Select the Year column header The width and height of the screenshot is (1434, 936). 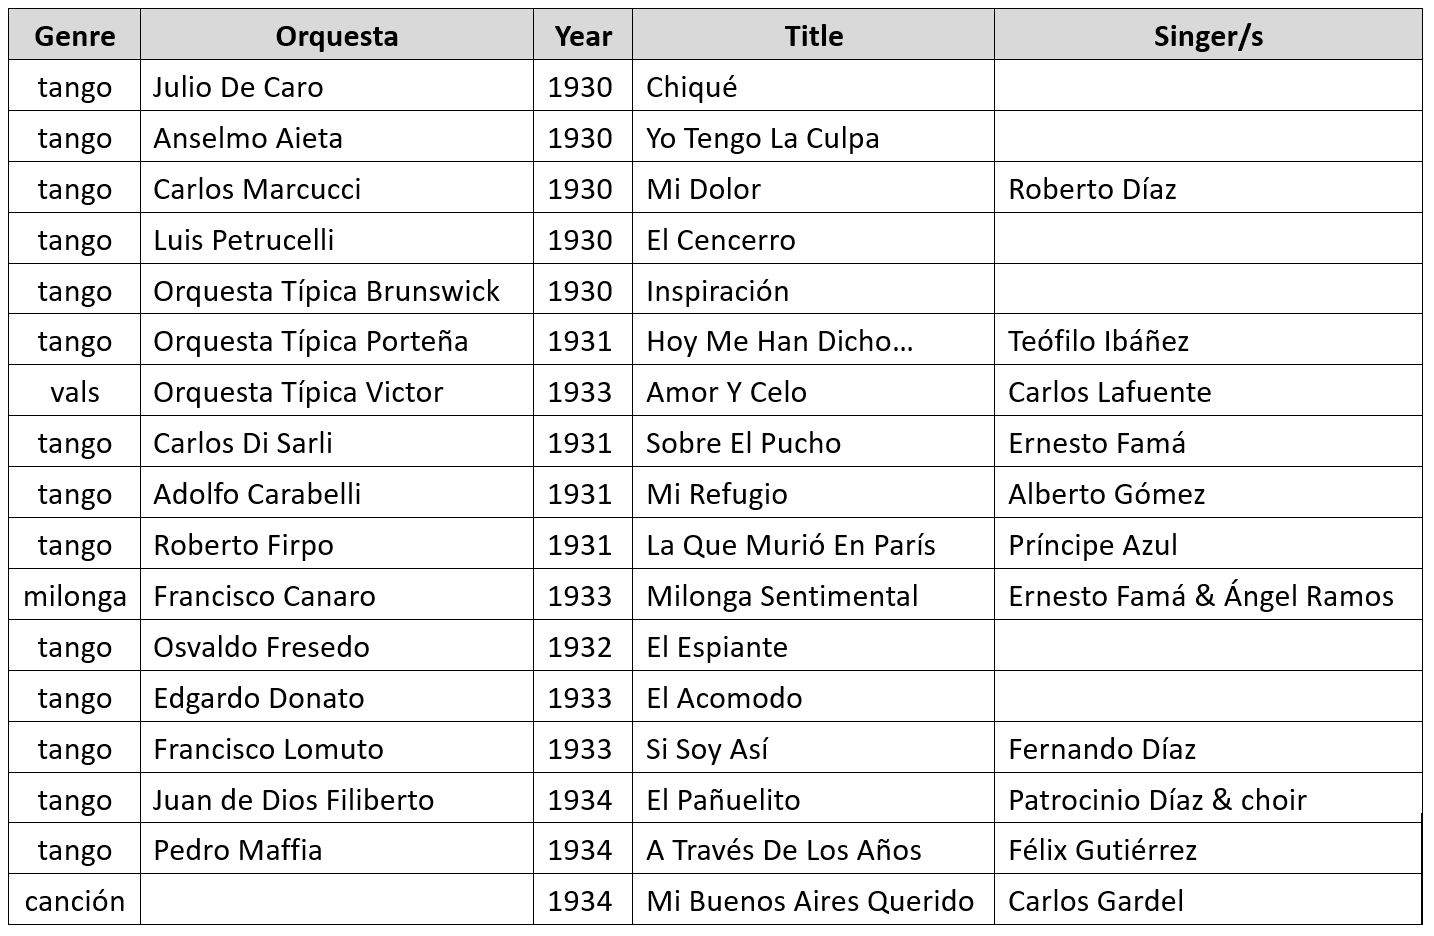pos(583,36)
